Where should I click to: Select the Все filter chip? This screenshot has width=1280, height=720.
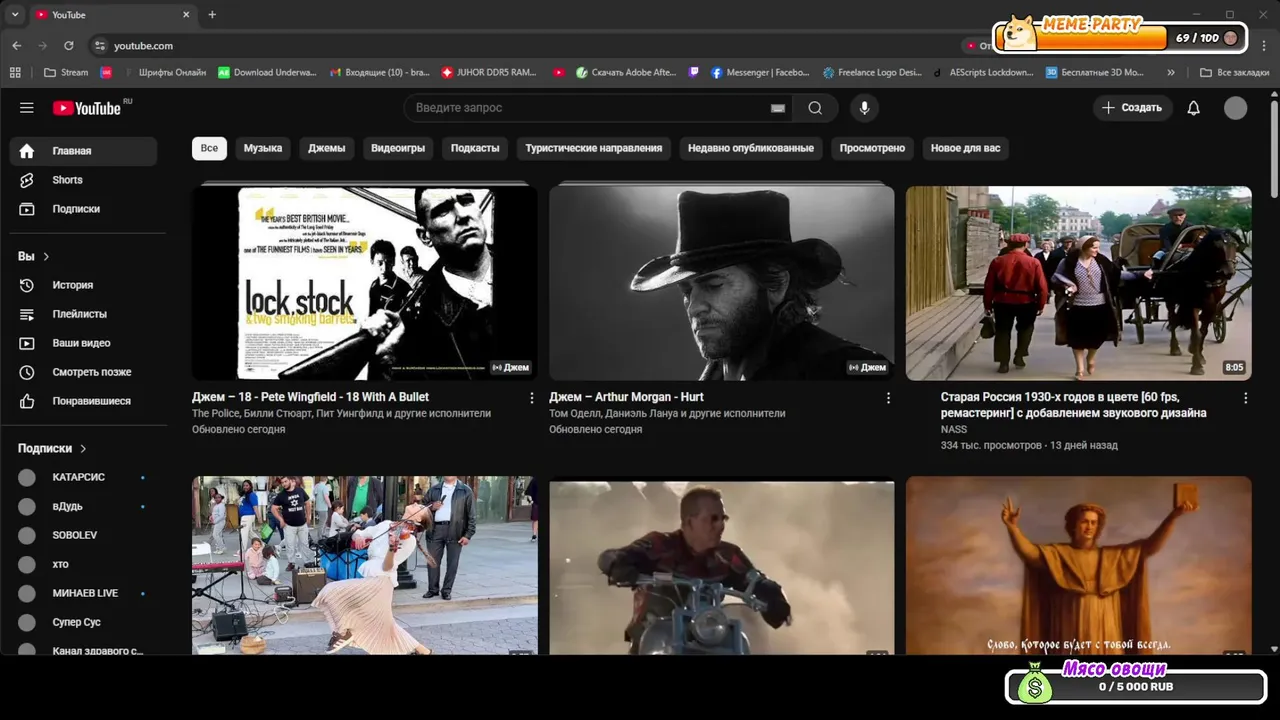209,148
